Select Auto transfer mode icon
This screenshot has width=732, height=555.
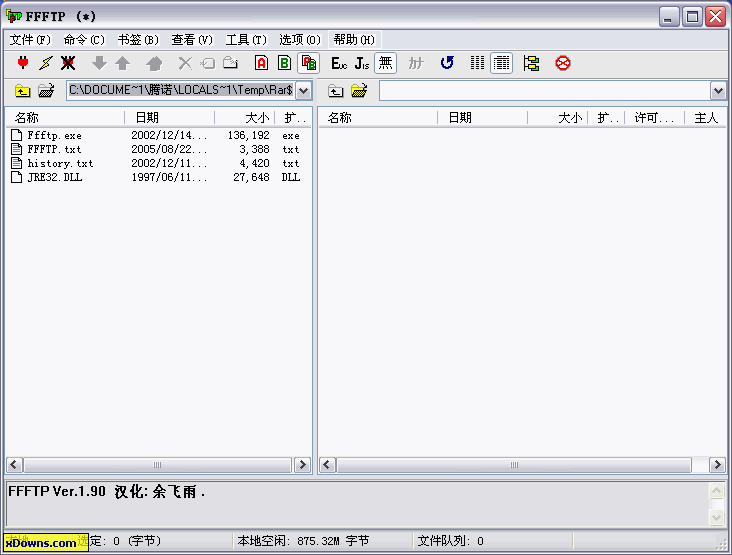click(x=309, y=63)
